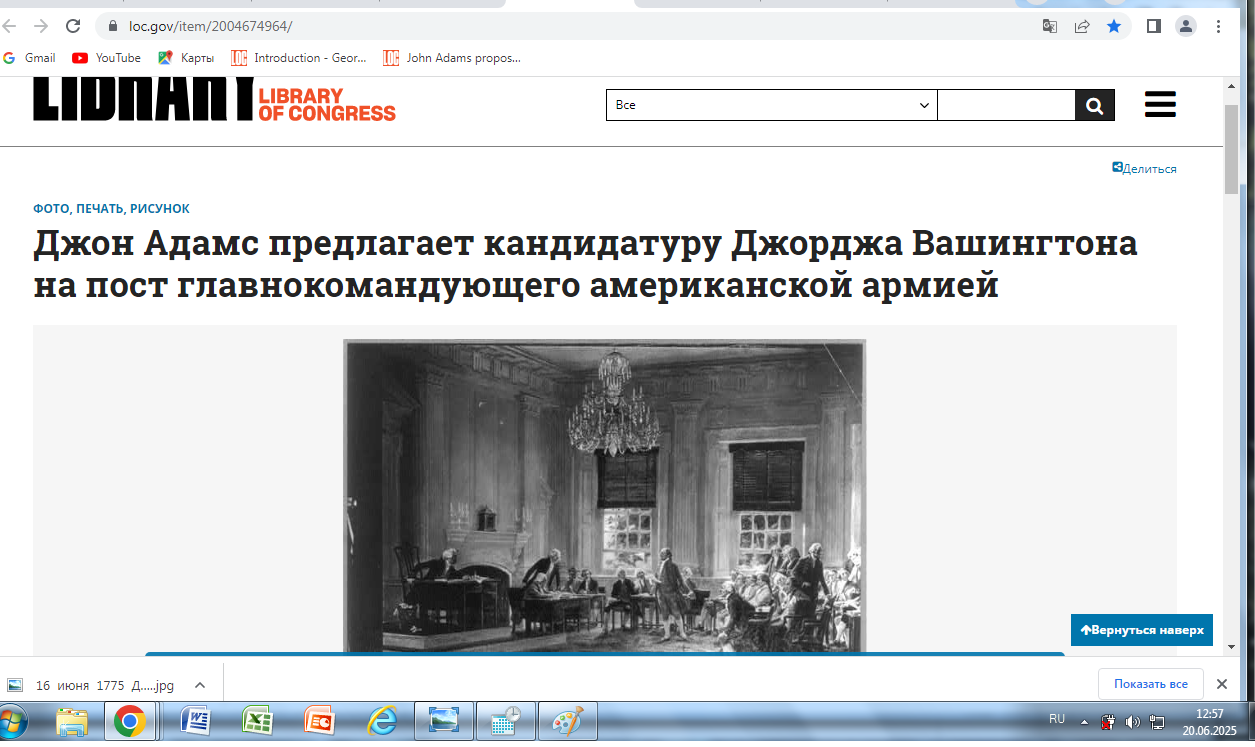Click the address bar URL loc.gov/item/2004674964/

tap(211, 26)
